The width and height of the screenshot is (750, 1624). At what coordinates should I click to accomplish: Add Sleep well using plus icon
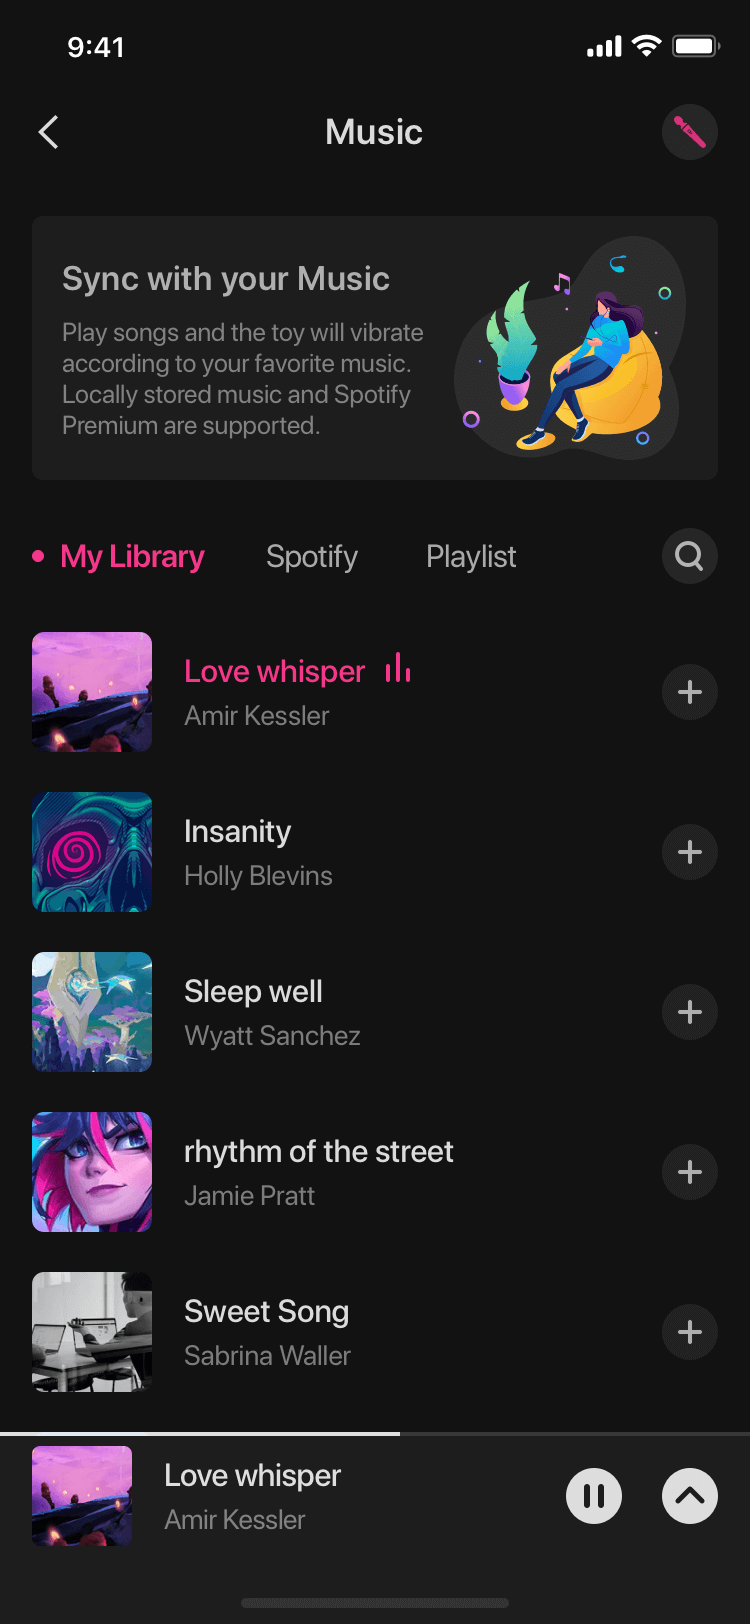[x=689, y=1012]
